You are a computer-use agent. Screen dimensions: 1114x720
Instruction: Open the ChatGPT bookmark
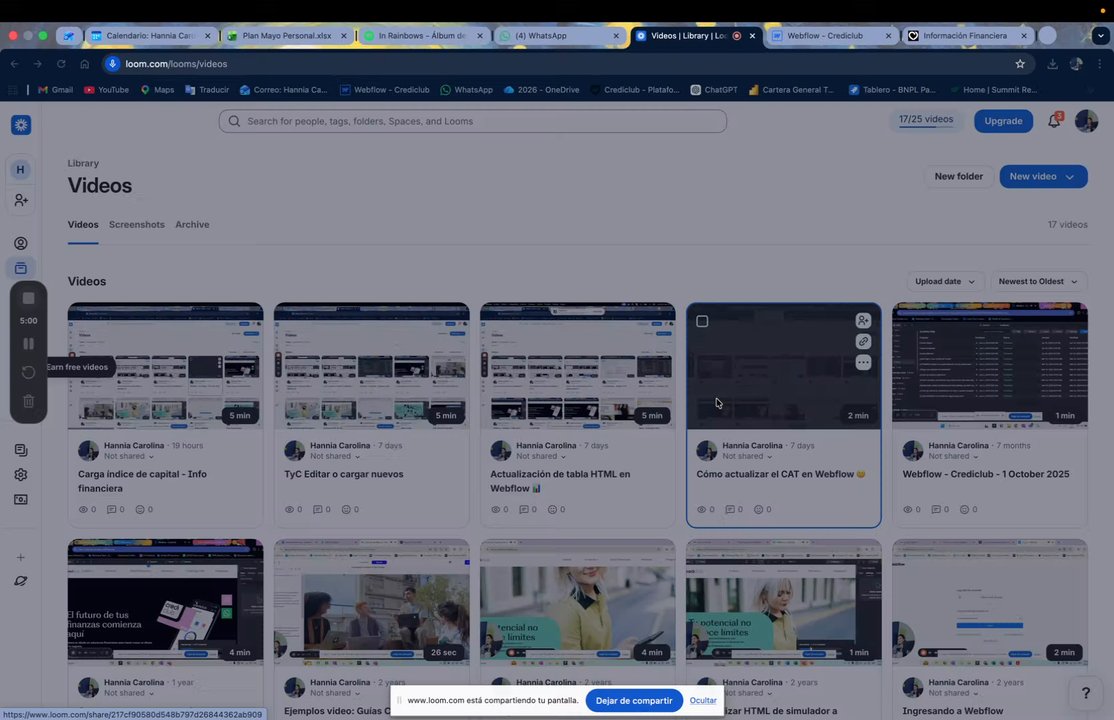click(714, 90)
